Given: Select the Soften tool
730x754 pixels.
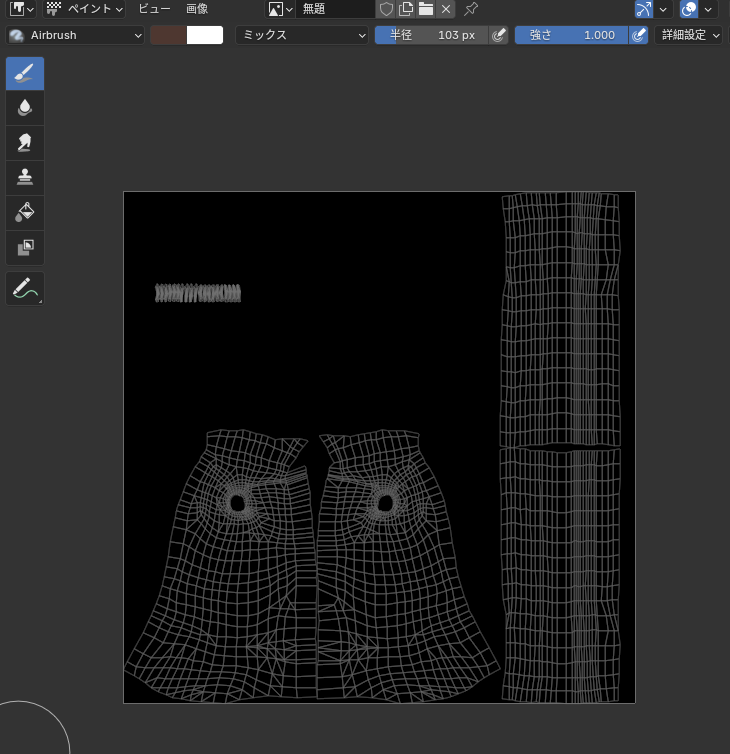Looking at the screenshot, I should (x=25, y=108).
